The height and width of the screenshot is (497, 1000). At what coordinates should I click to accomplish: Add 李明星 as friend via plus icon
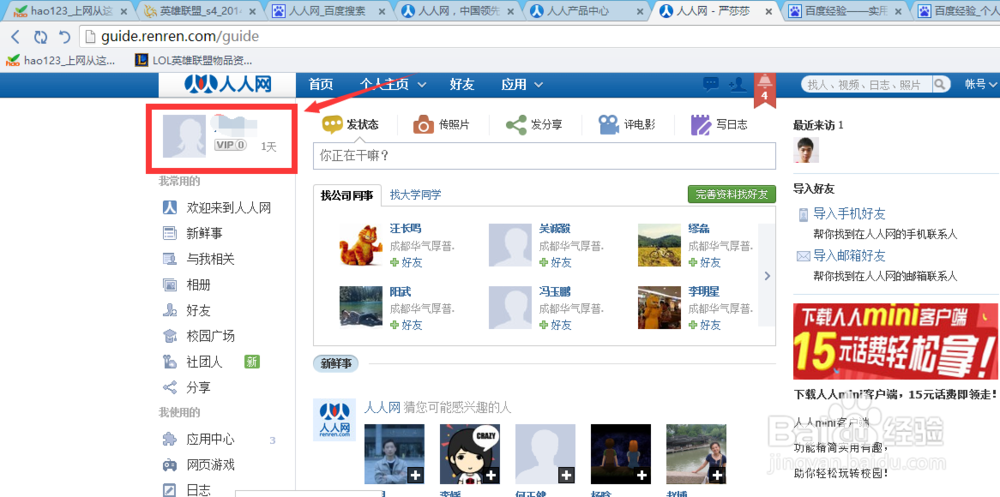(693, 325)
